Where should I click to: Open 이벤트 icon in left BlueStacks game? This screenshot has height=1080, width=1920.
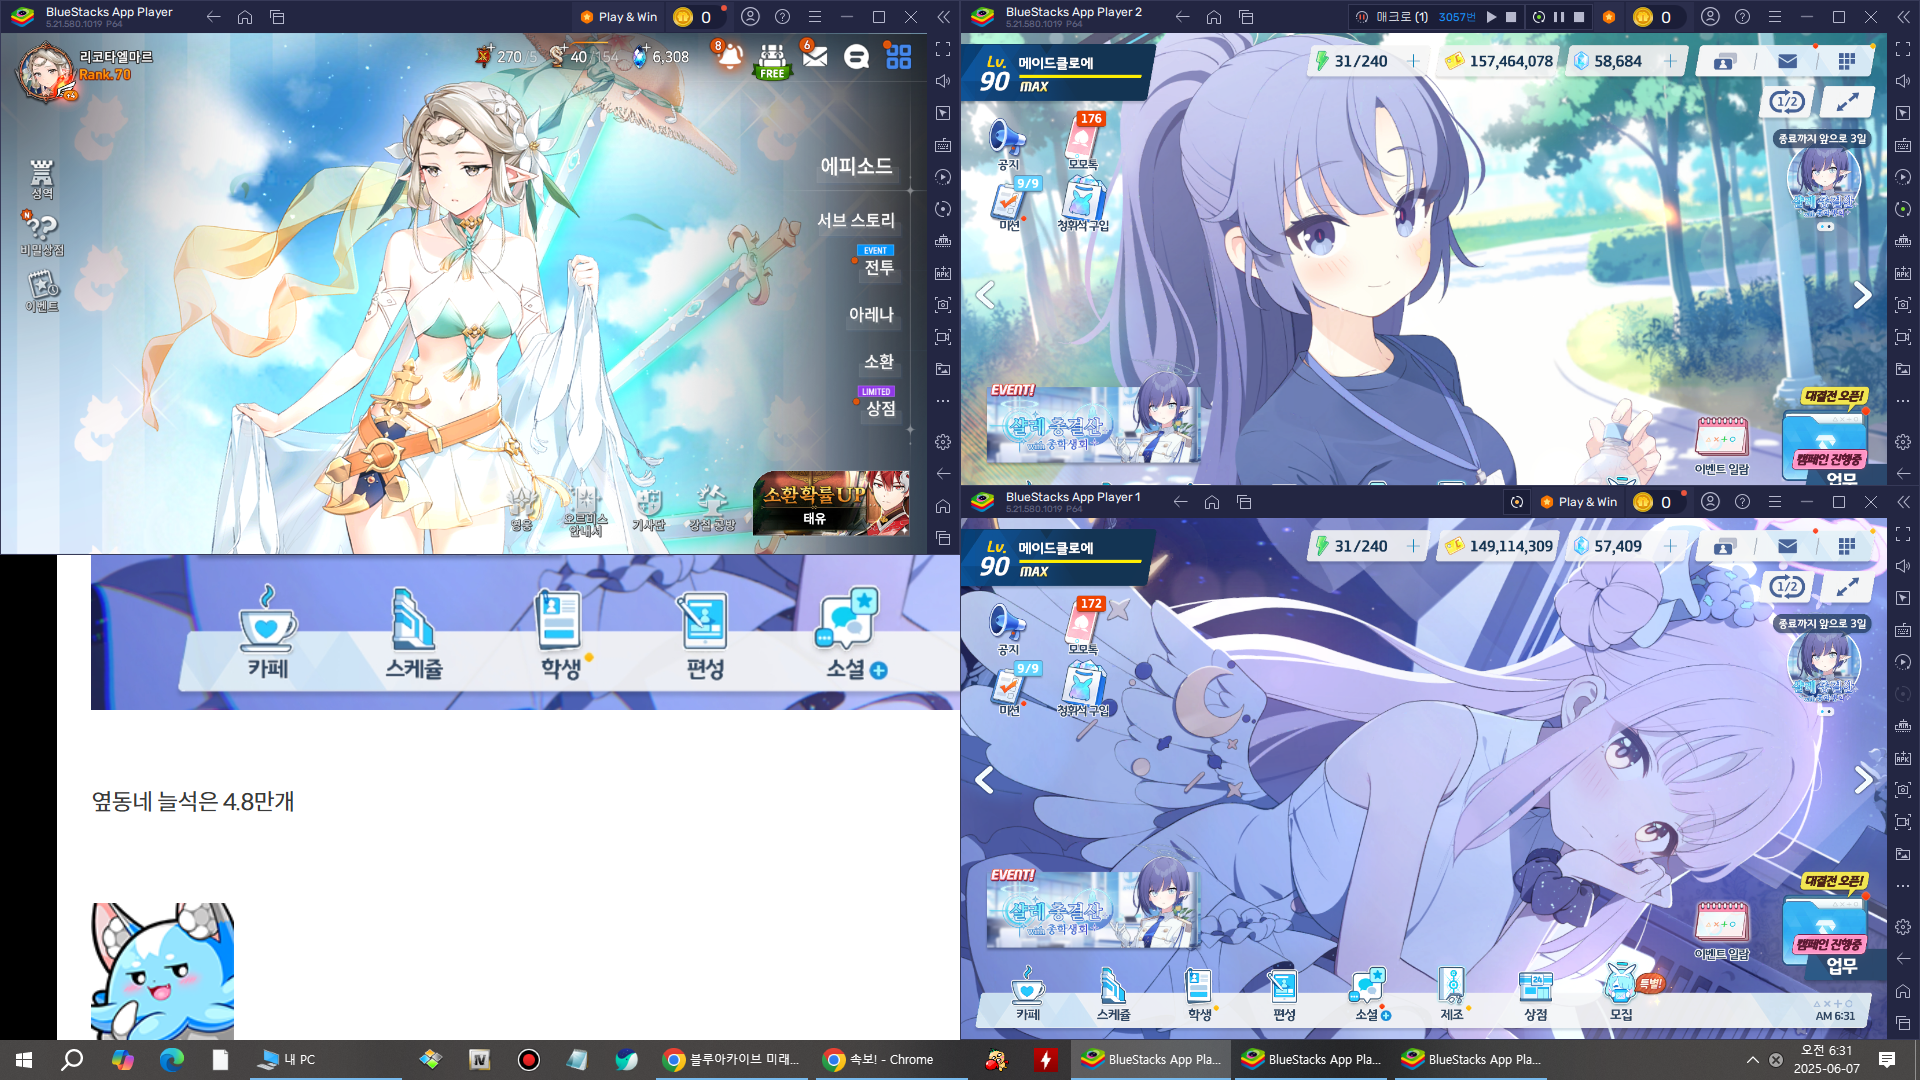[42, 291]
